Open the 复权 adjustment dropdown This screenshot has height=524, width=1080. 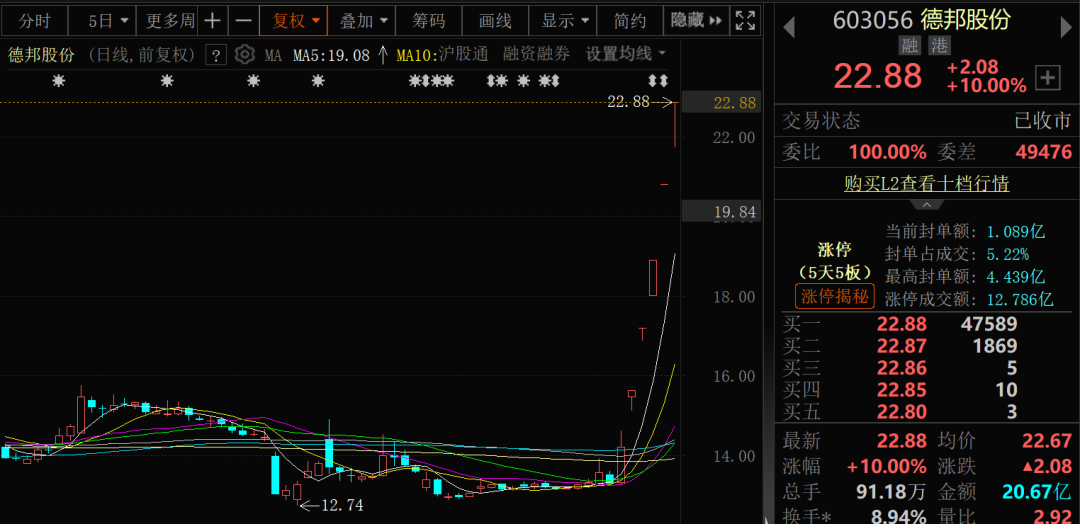[x=296, y=20]
